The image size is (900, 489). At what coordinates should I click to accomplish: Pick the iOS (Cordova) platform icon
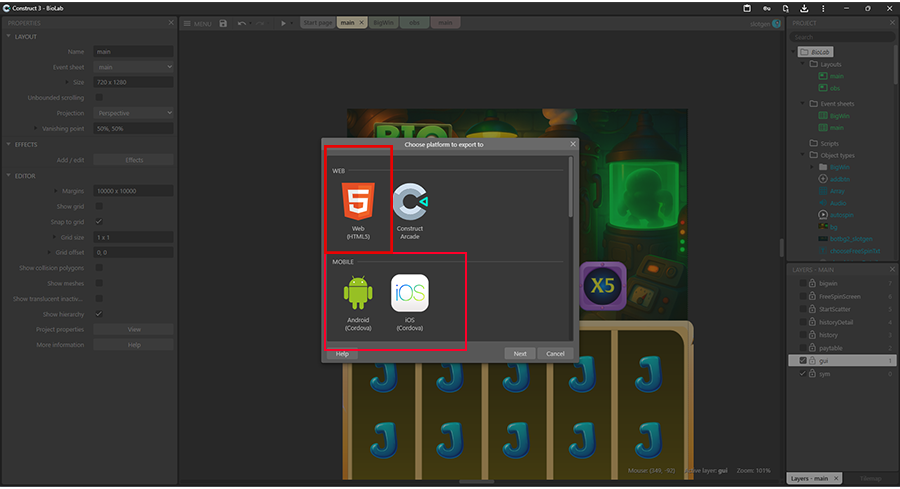[409, 302]
